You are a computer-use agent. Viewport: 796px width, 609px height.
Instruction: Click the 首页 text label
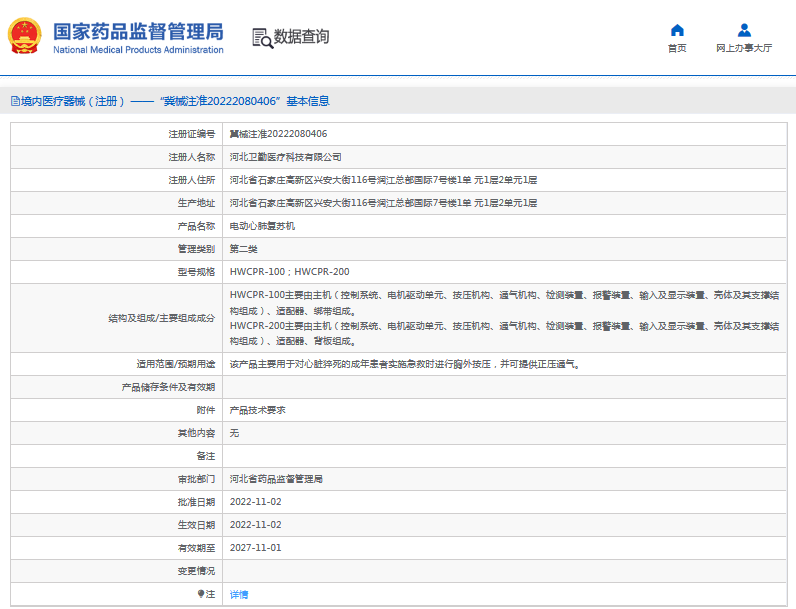677,48
